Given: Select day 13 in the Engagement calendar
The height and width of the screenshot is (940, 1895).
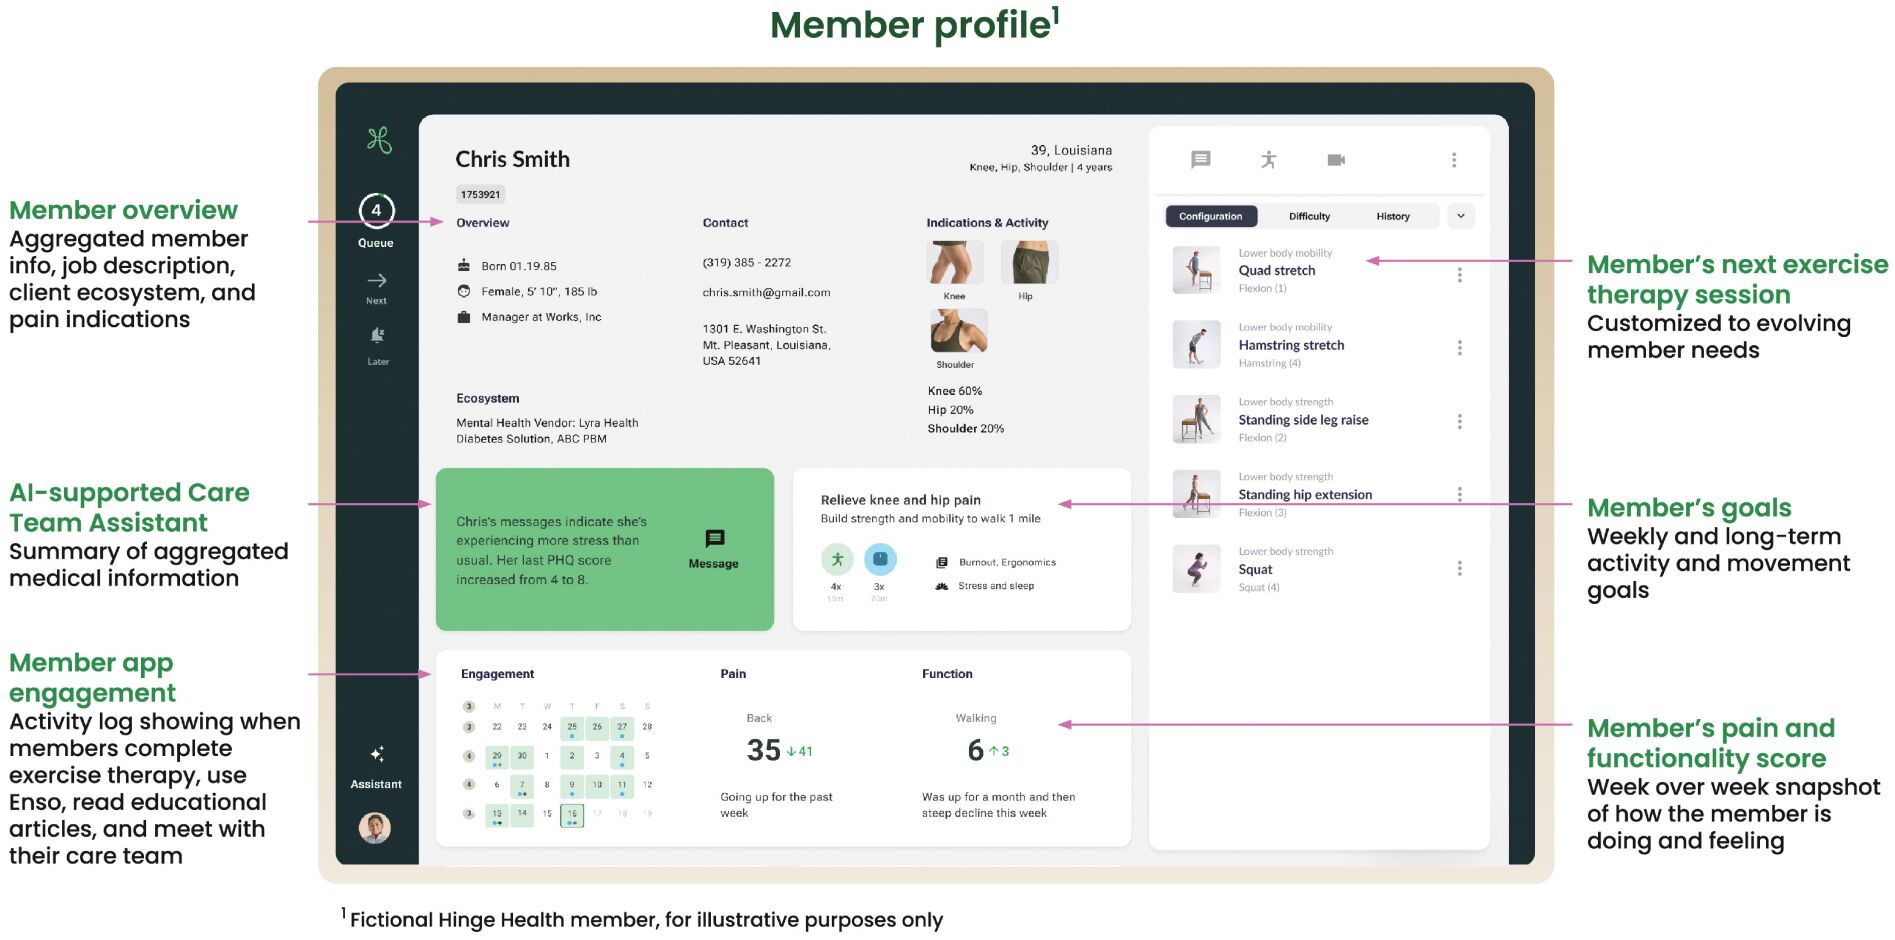Looking at the screenshot, I should click(497, 815).
